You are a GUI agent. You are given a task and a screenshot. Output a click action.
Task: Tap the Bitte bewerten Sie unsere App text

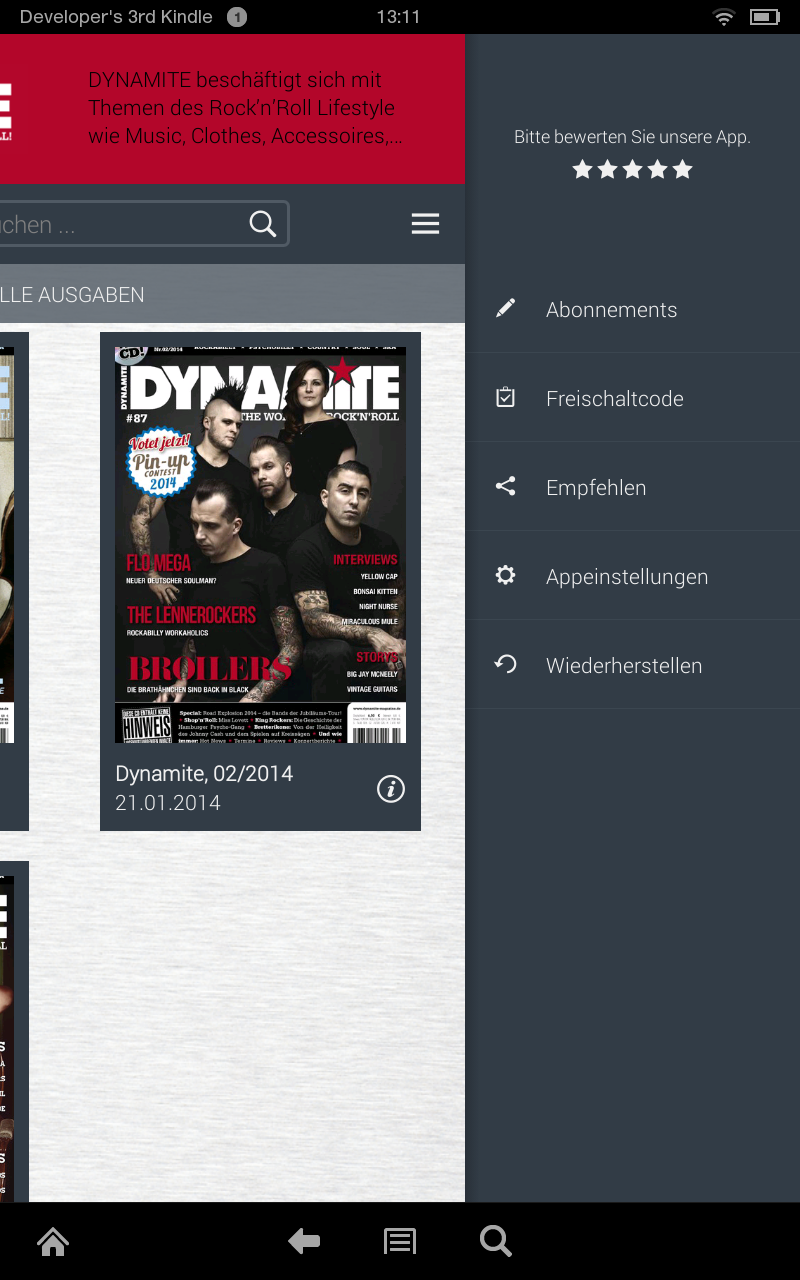632,136
